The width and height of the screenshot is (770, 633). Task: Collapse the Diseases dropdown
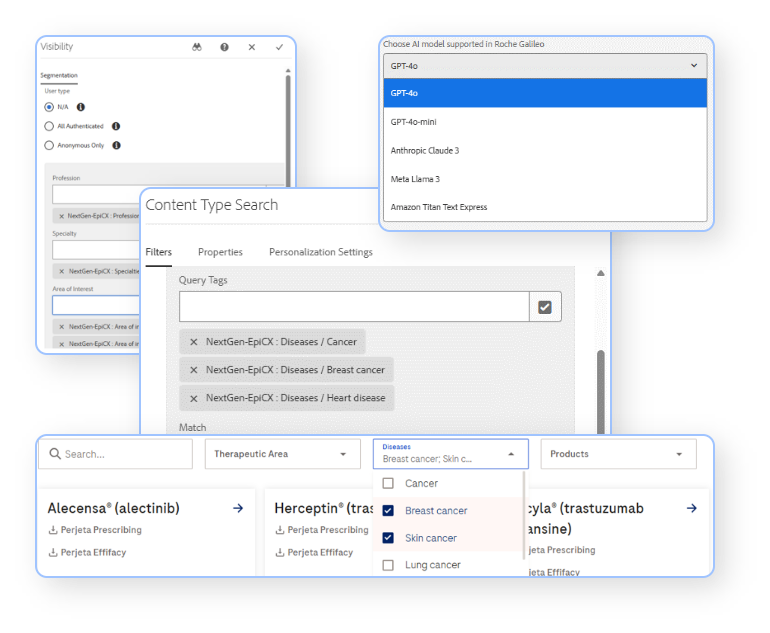tap(451, 454)
